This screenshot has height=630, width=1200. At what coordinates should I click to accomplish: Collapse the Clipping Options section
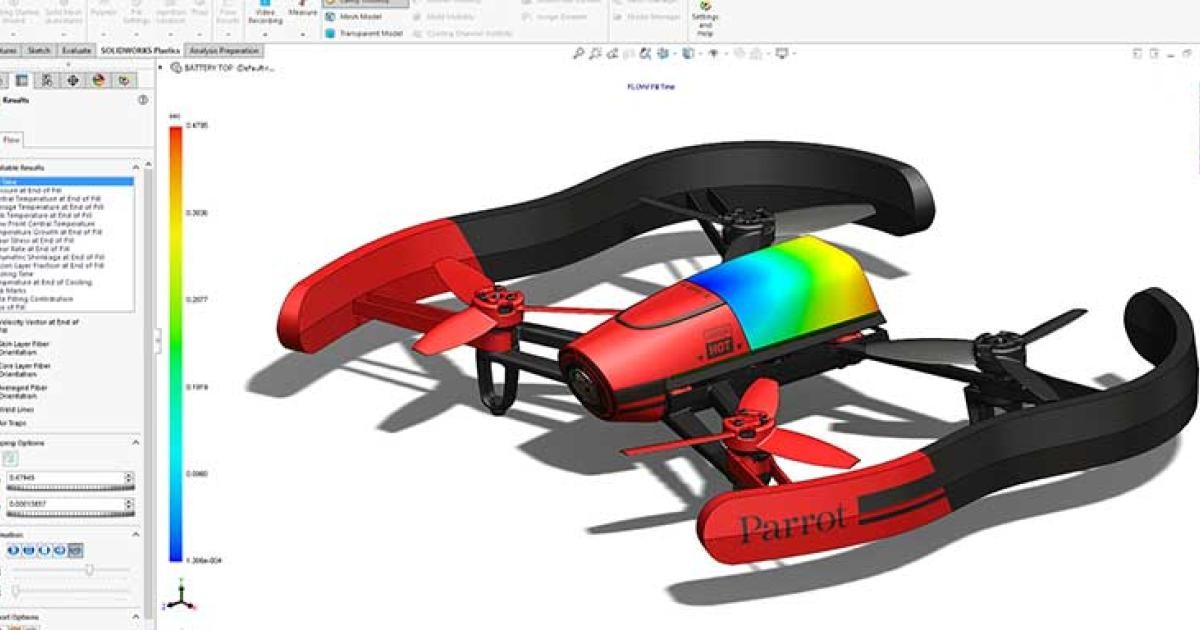(137, 442)
